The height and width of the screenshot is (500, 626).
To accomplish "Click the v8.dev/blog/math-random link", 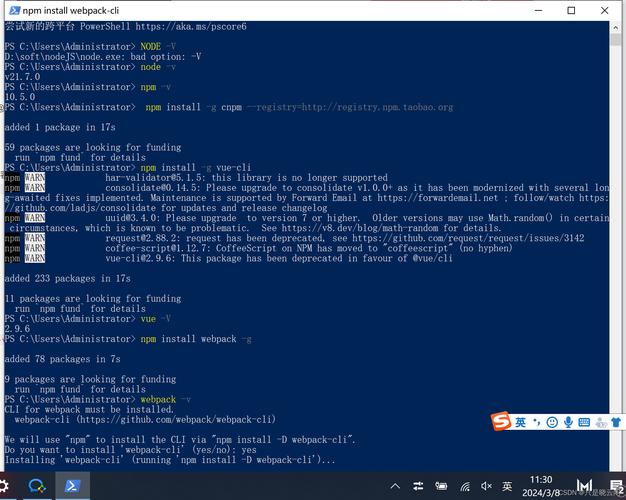I will (x=360, y=228).
